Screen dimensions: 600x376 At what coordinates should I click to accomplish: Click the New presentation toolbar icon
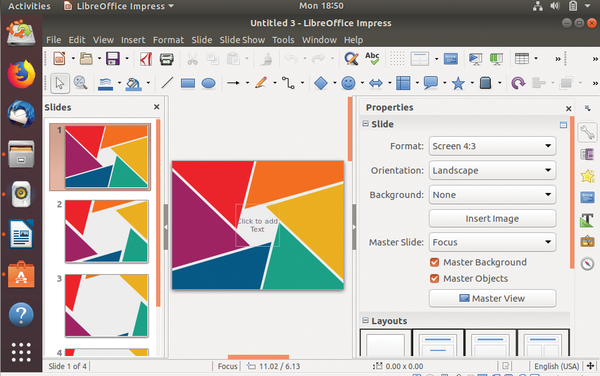tap(59, 59)
